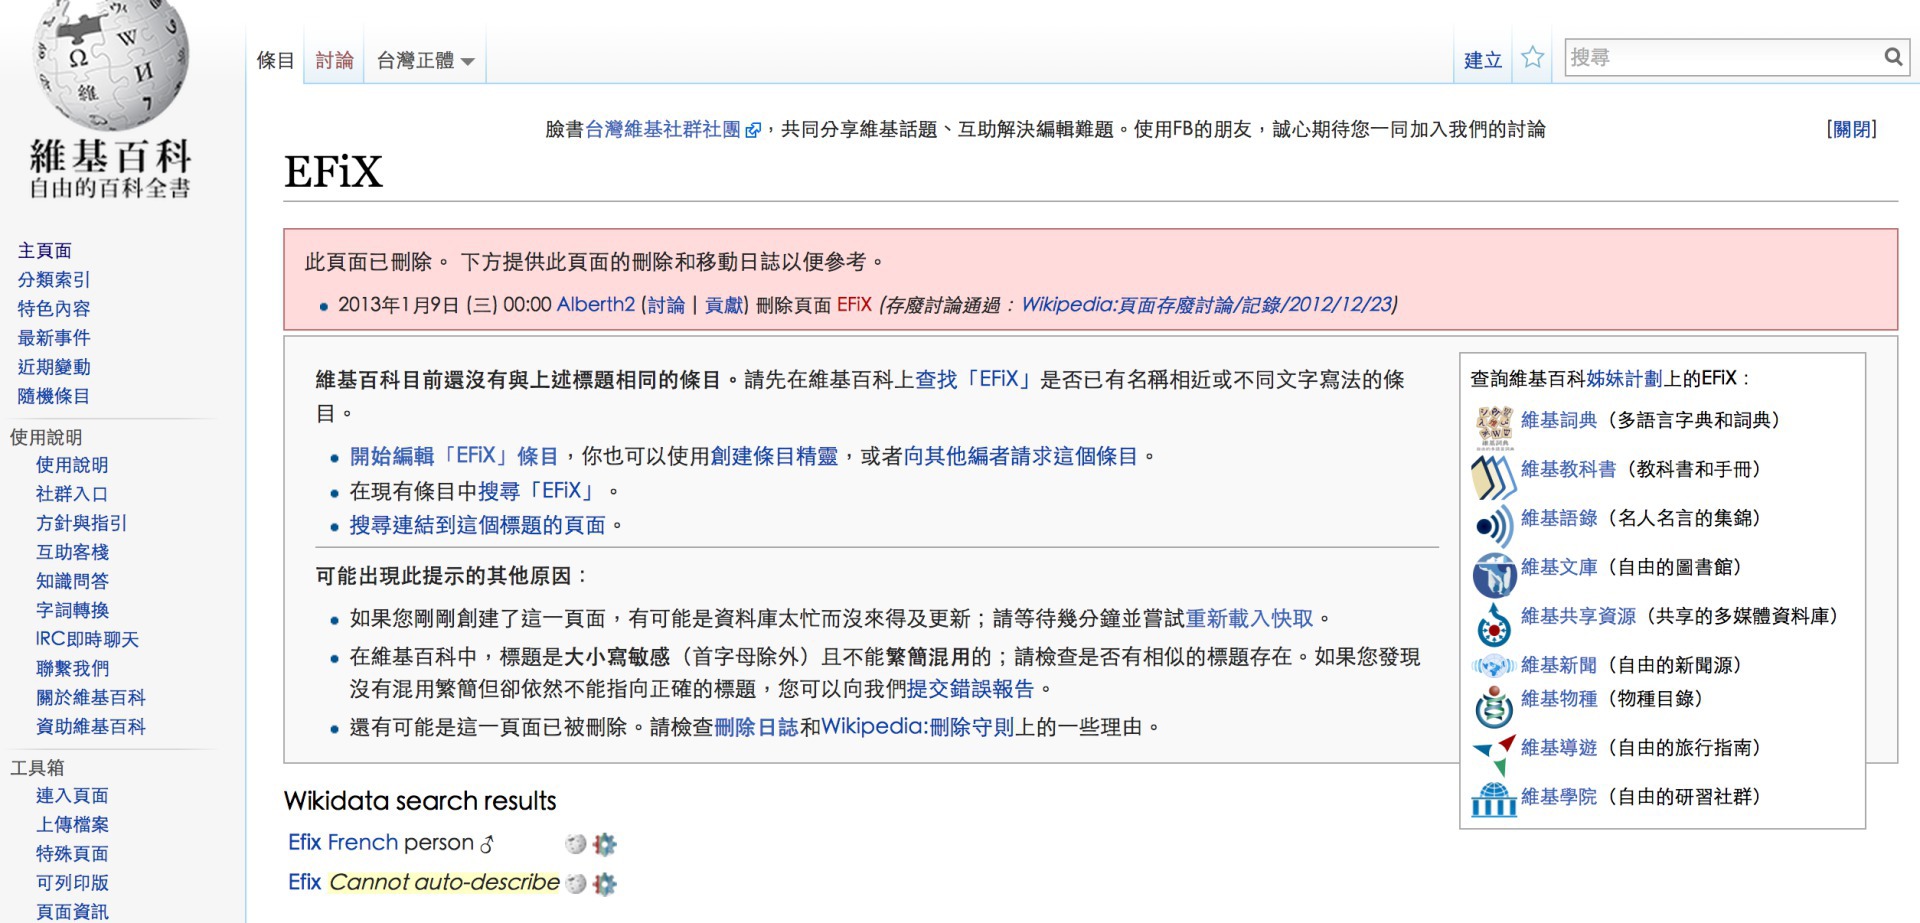Open the 貢獻 link in deletion log
The height and width of the screenshot is (923, 1920).
(723, 304)
